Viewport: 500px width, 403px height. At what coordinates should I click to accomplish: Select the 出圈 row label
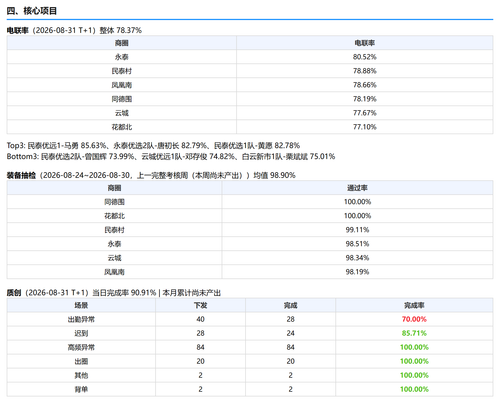[x=81, y=361]
